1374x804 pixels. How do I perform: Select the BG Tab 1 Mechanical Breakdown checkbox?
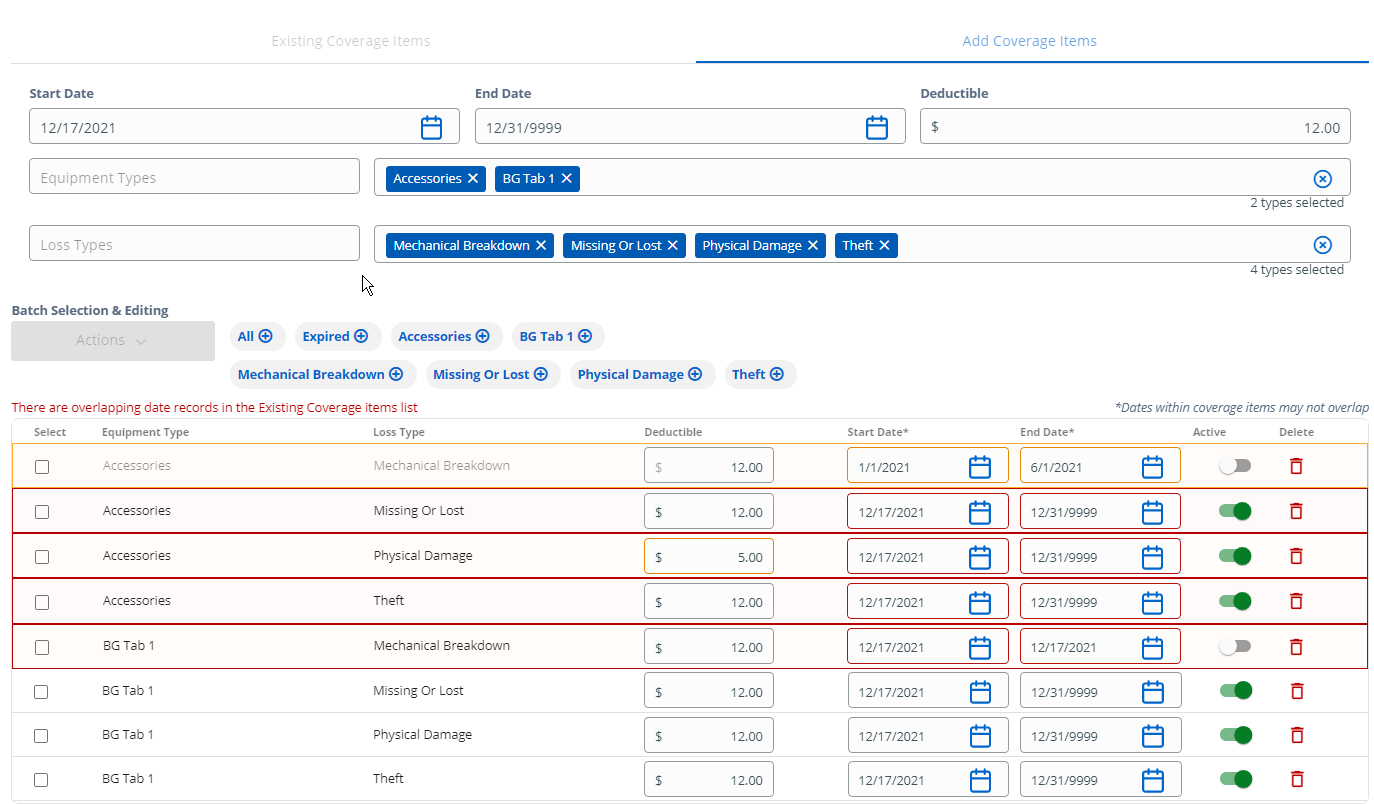coord(42,647)
